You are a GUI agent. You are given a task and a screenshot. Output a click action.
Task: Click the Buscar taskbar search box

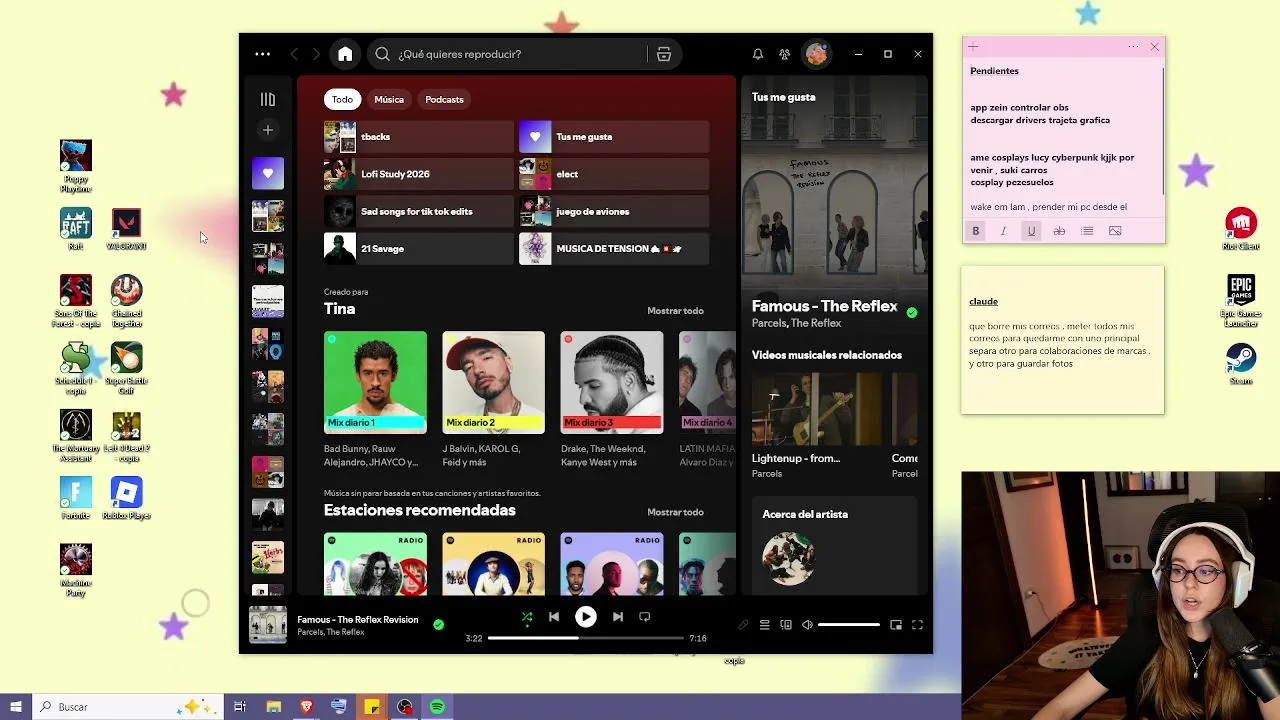coord(127,707)
